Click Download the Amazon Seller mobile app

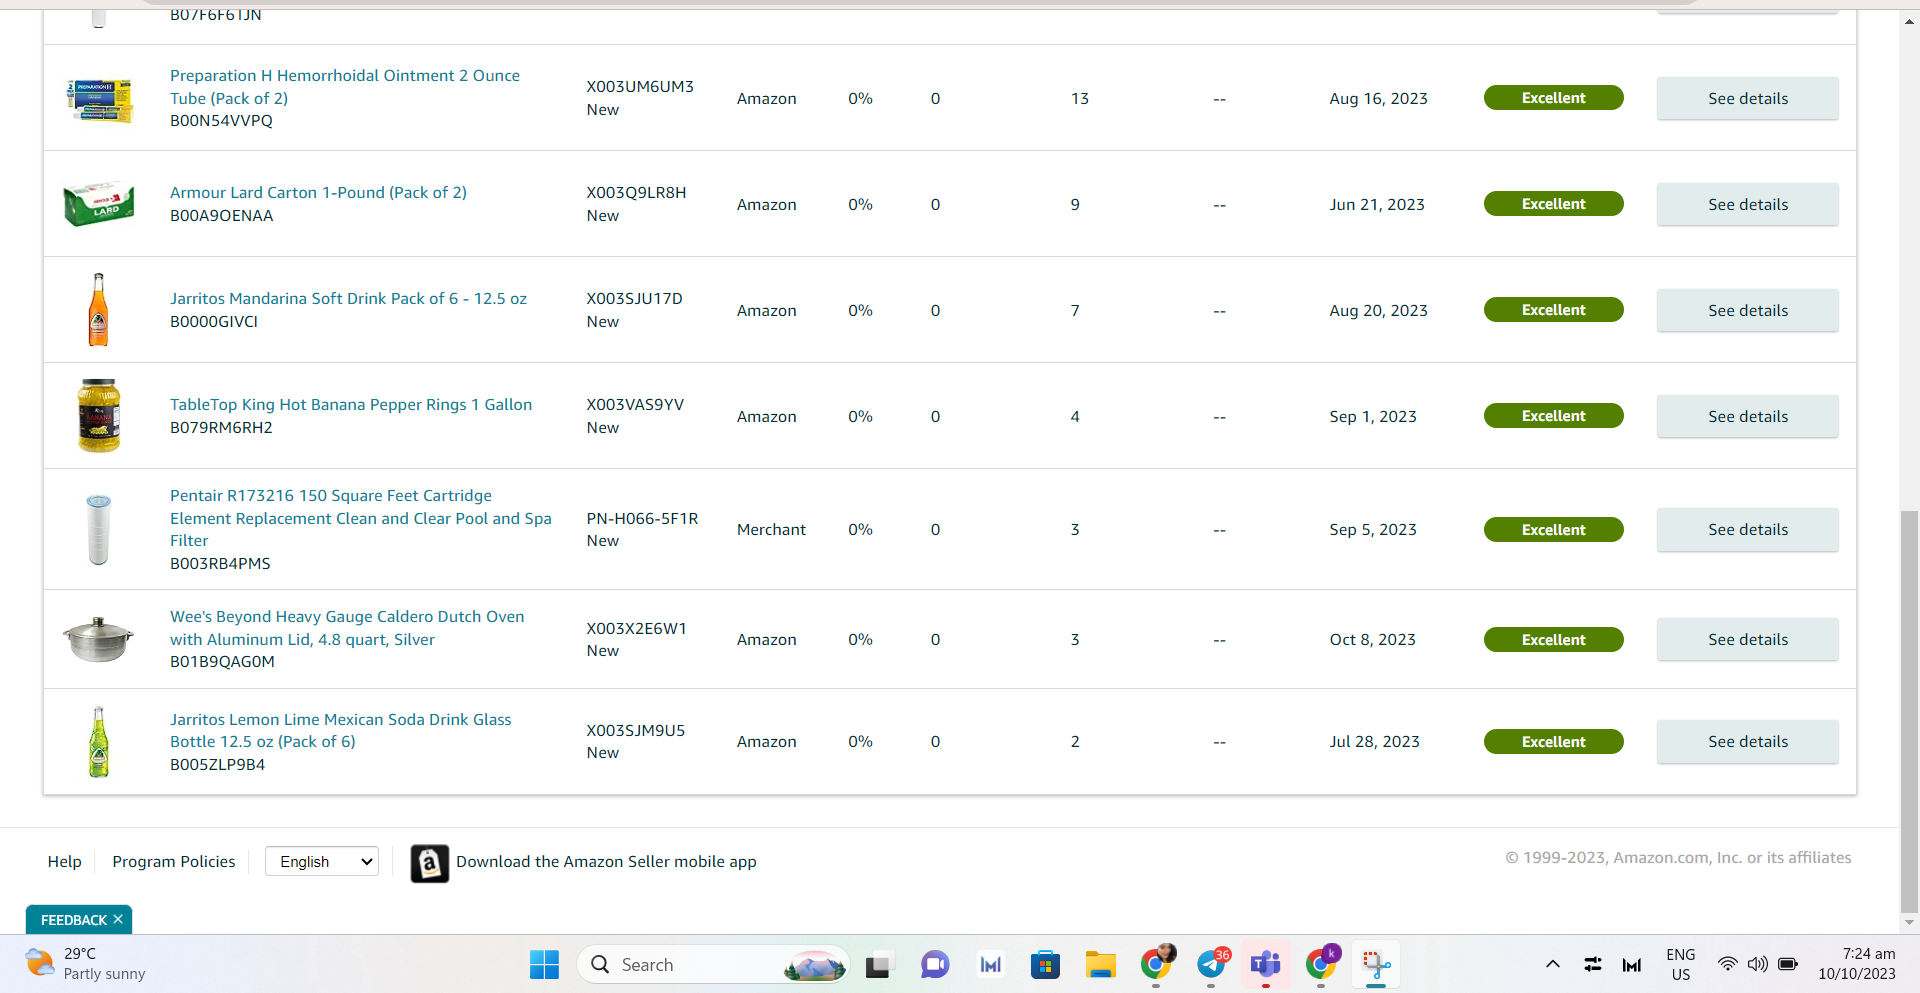(x=606, y=861)
